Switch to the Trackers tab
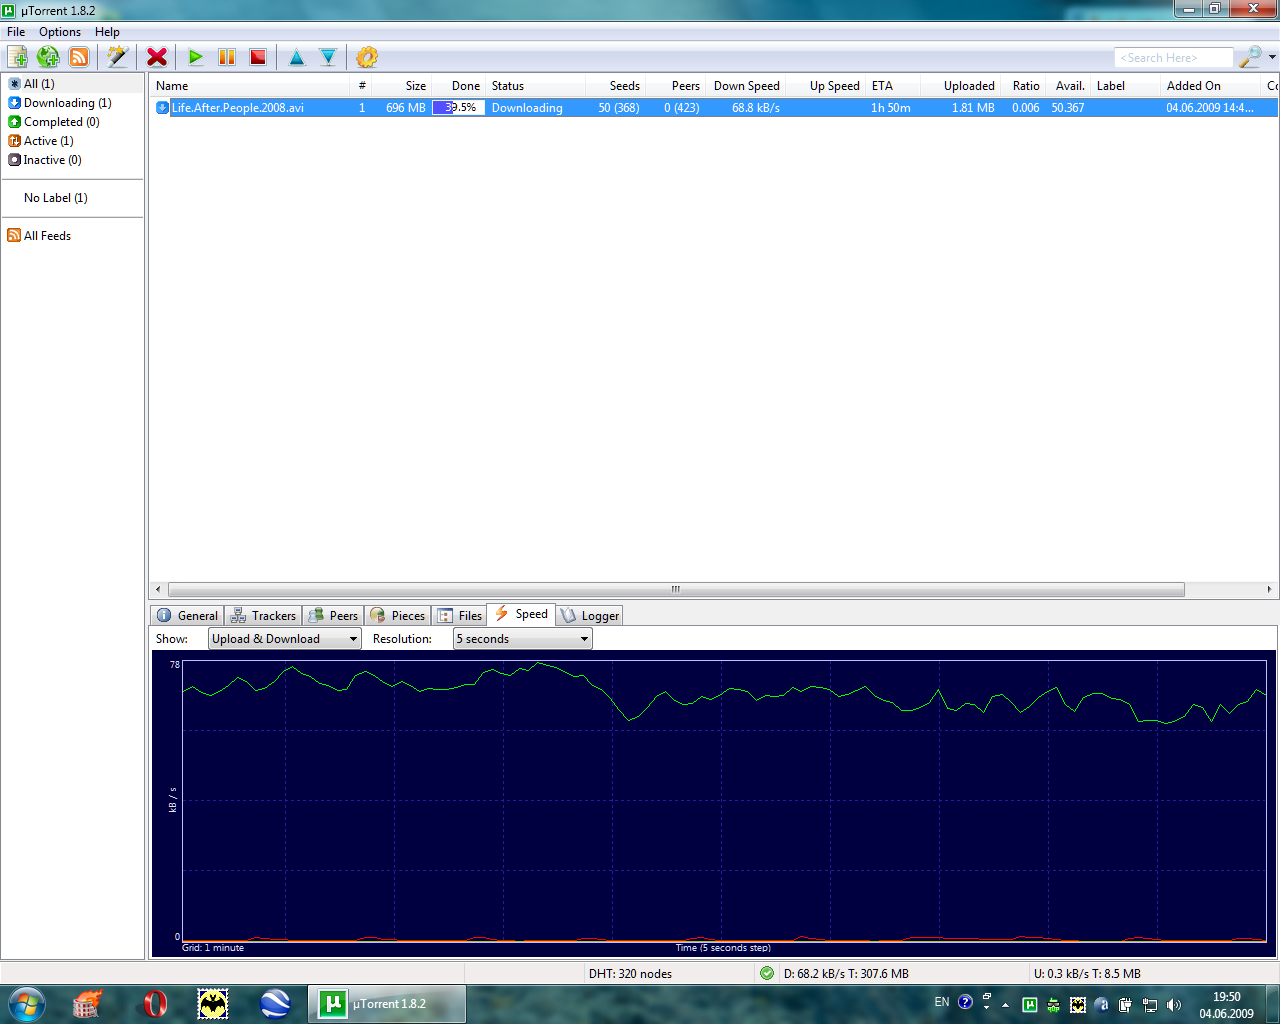The height and width of the screenshot is (1024, 1280). tap(264, 616)
